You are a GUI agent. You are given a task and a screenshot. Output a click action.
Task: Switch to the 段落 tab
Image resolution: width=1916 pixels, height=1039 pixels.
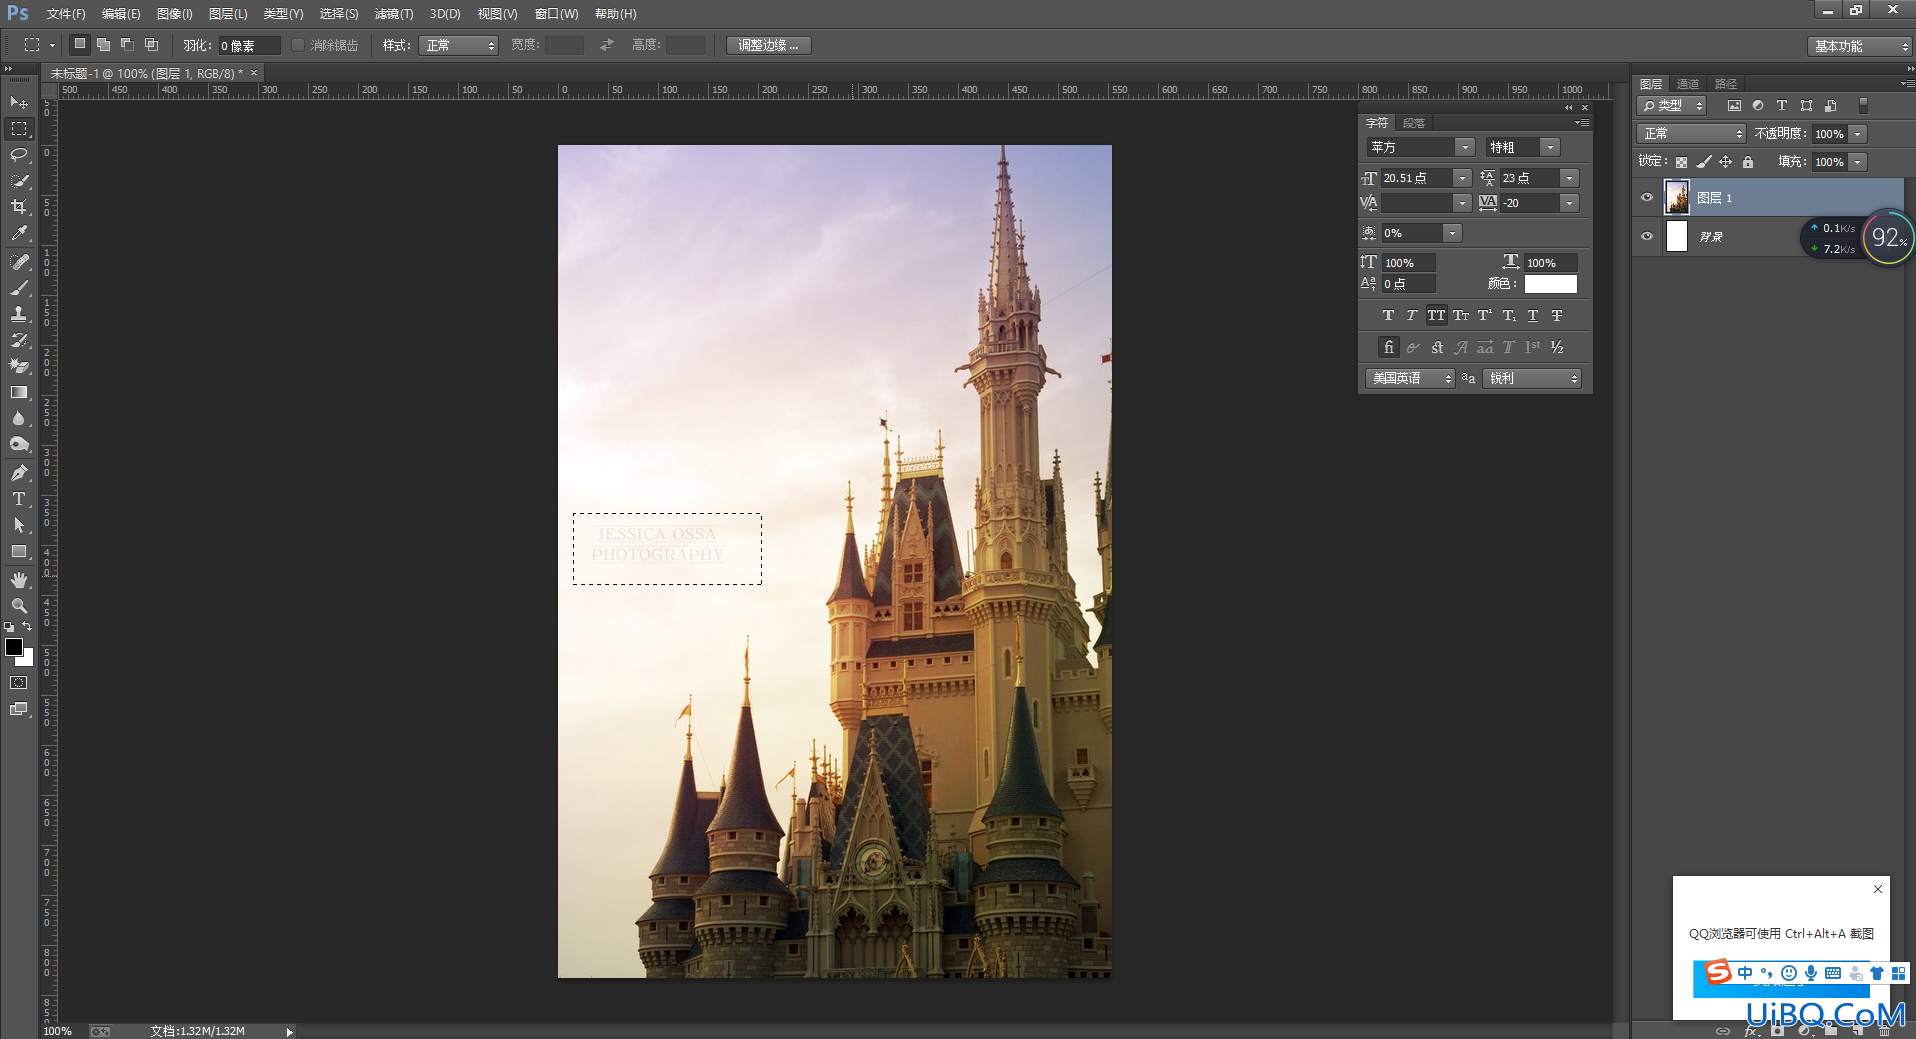click(x=1413, y=123)
